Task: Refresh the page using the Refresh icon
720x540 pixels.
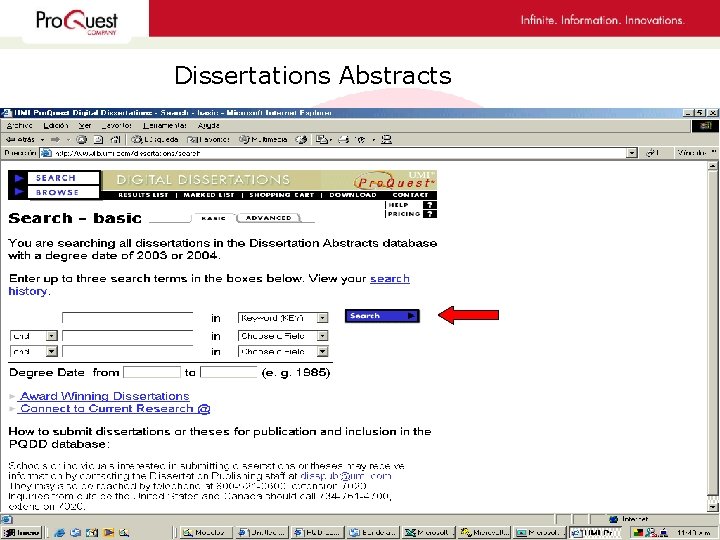Action: [x=98, y=140]
